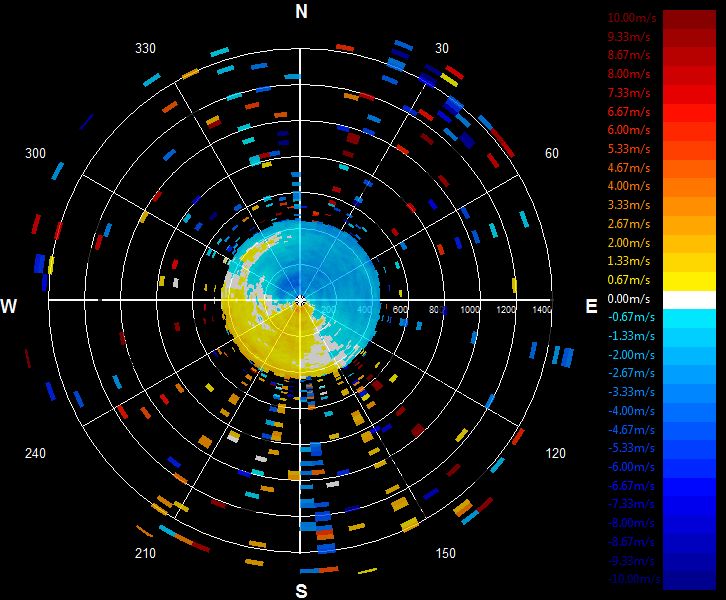Click the -6.67m/s legend label
Viewport: 726px width, 600px height.
tap(631, 486)
